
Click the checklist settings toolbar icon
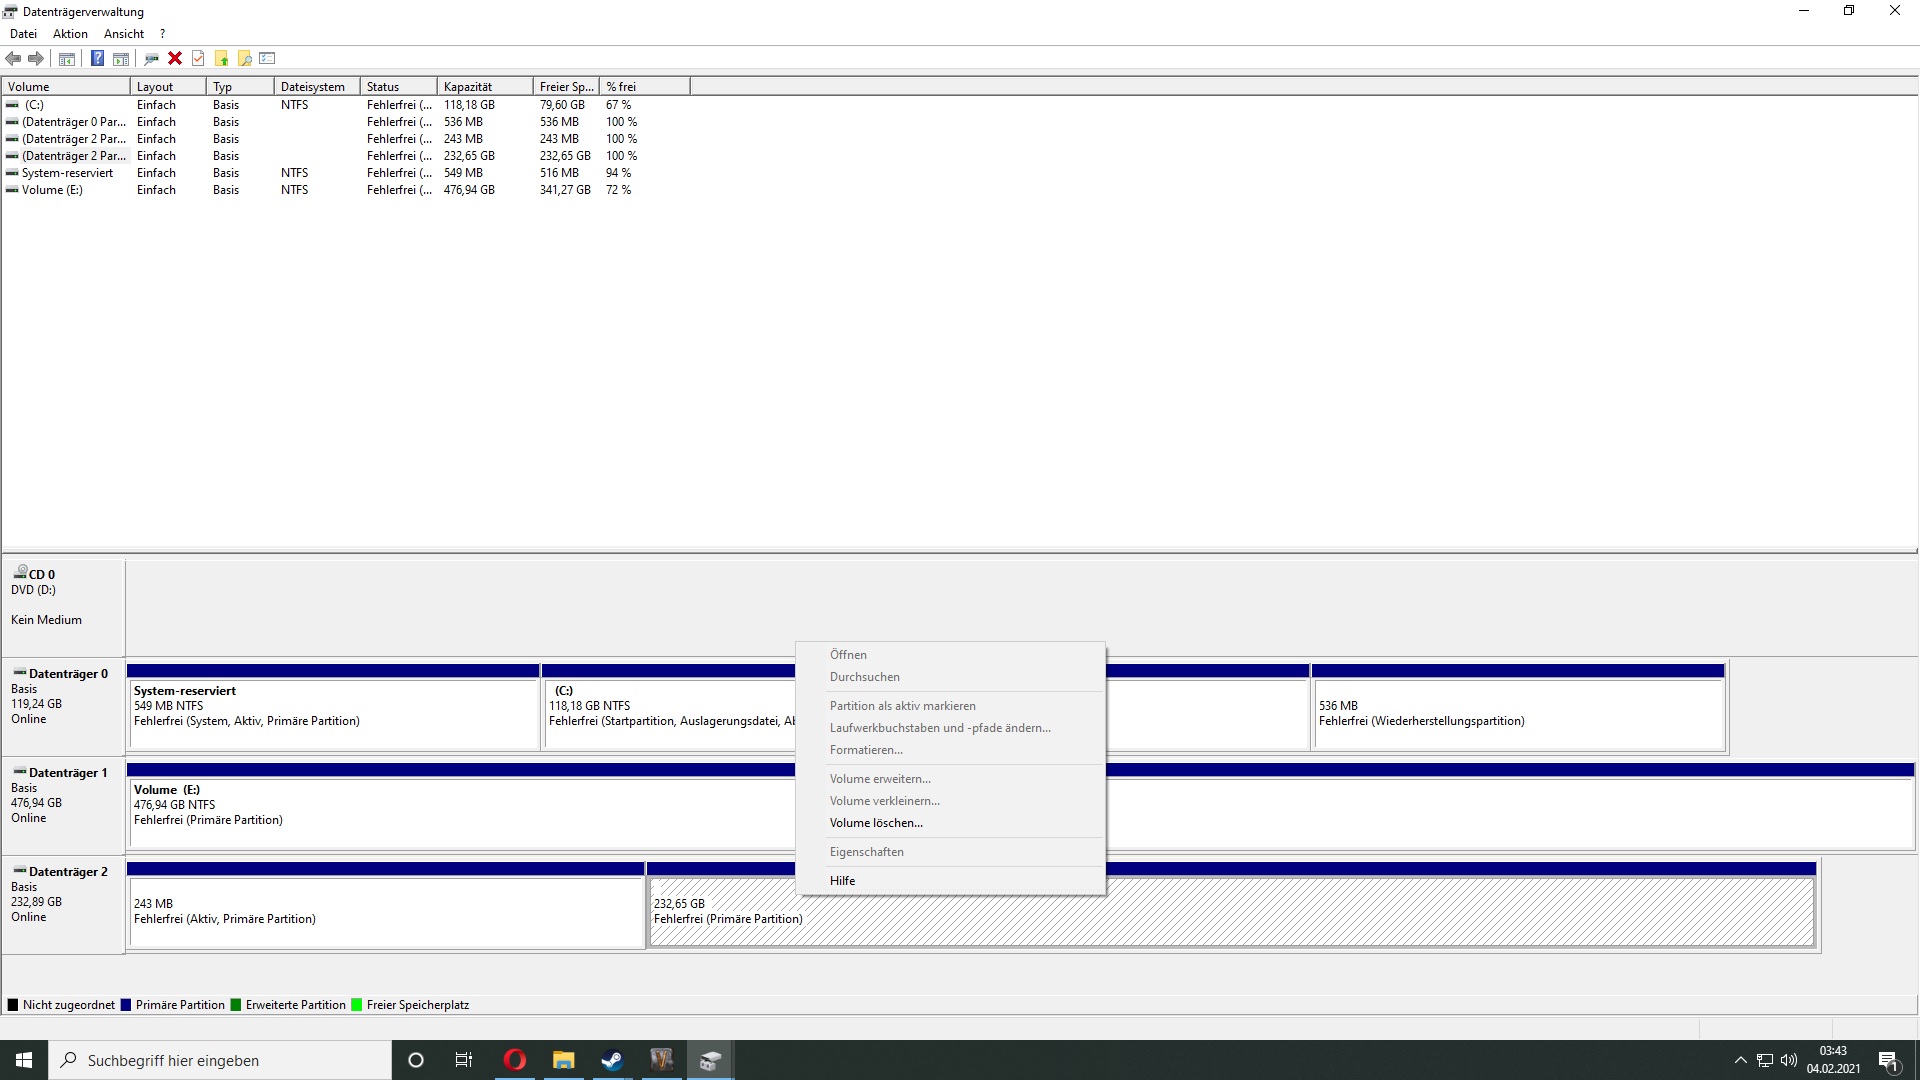pyautogui.click(x=267, y=58)
